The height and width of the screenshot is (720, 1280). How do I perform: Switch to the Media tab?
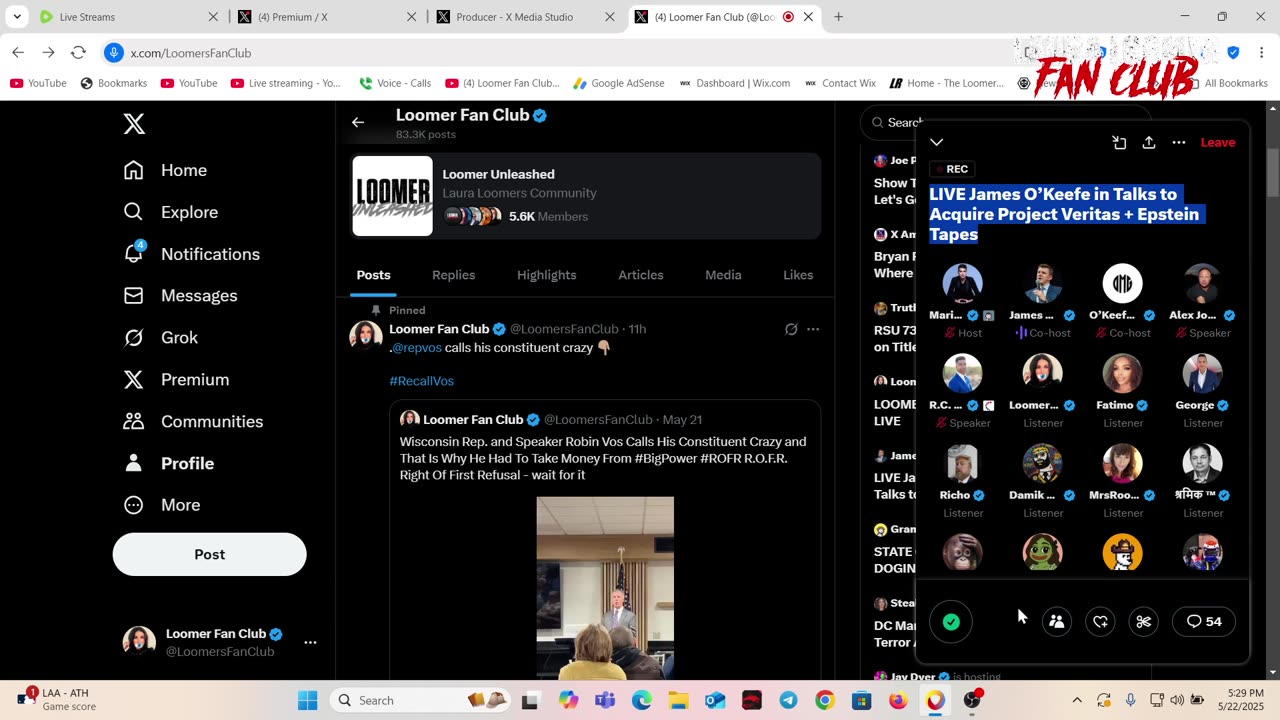[x=723, y=275]
